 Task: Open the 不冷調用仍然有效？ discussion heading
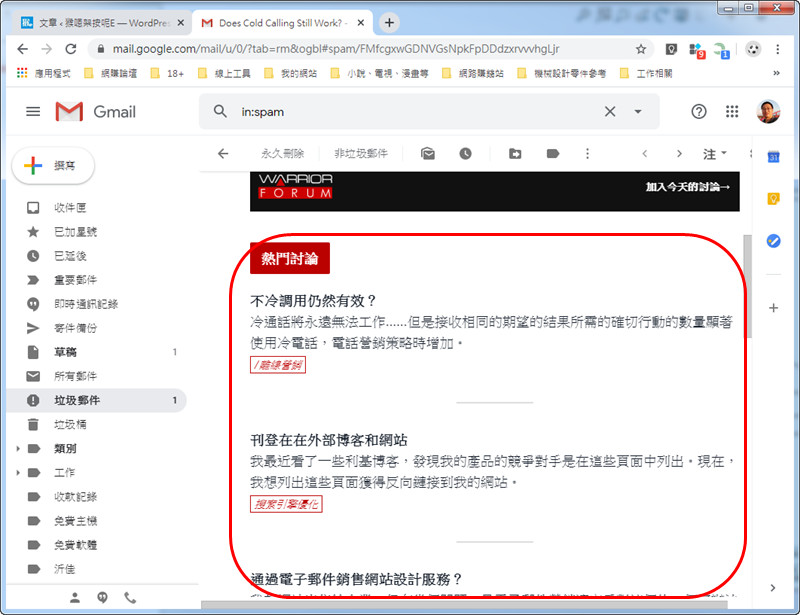click(313, 301)
